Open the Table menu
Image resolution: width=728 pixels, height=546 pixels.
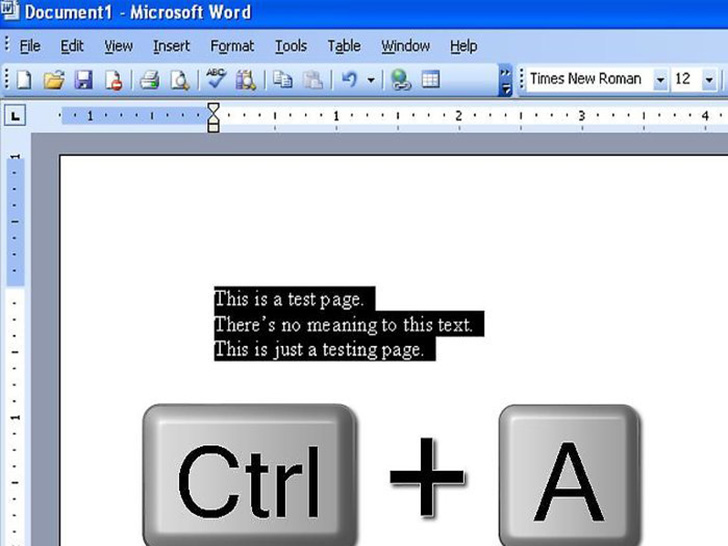point(344,46)
